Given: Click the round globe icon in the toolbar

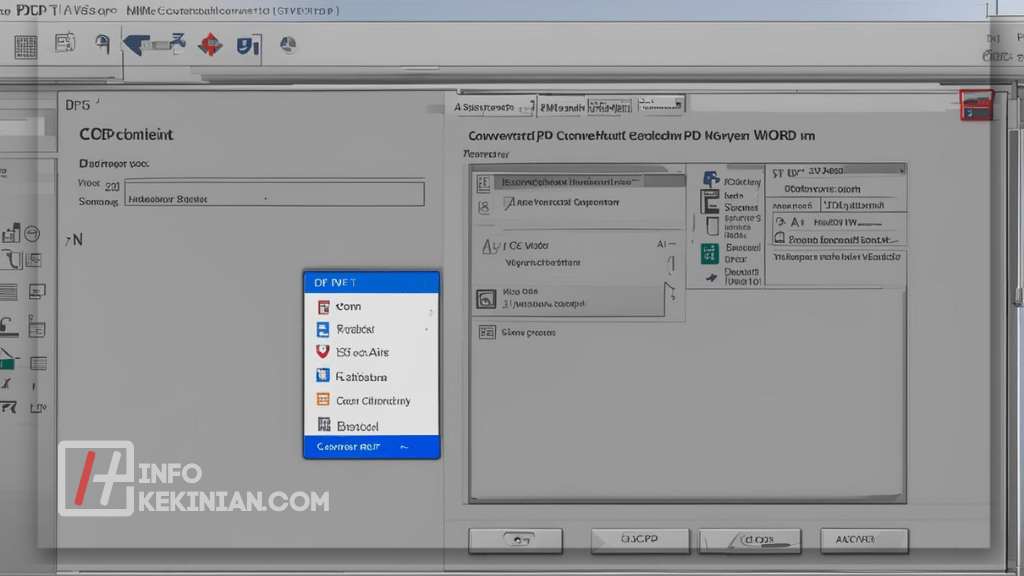Looking at the screenshot, I should [288, 45].
